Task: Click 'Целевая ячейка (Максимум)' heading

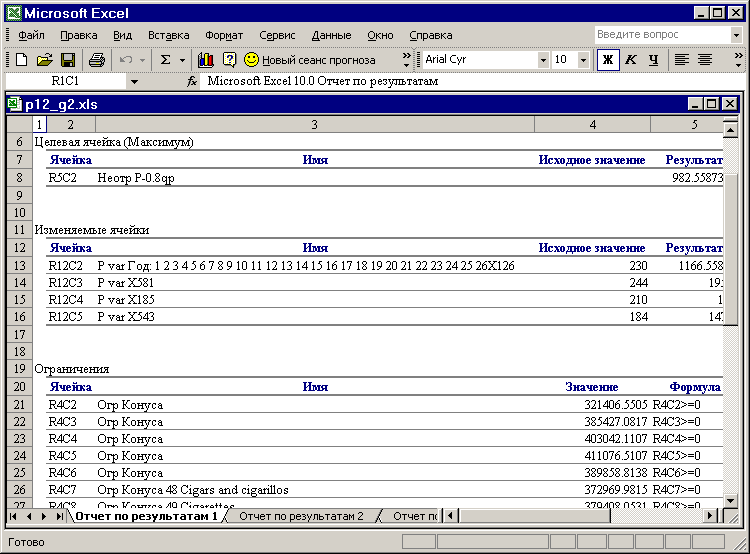Action: (x=114, y=142)
